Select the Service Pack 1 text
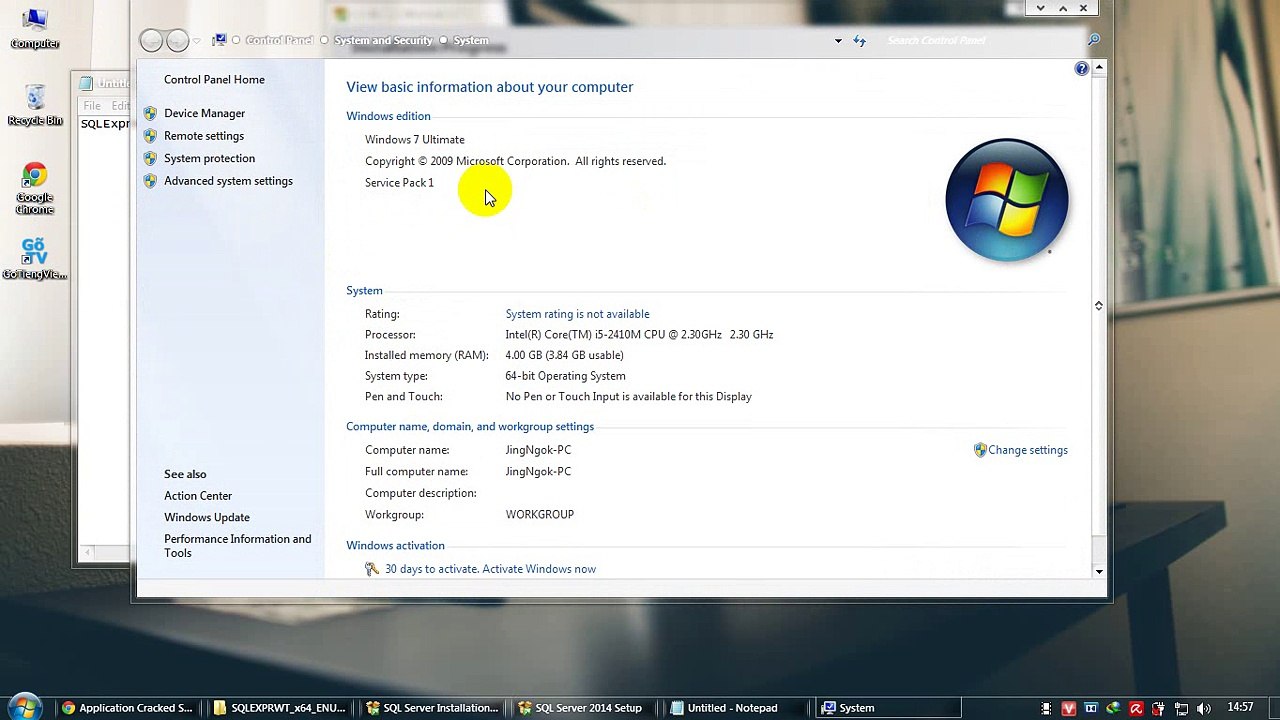The width and height of the screenshot is (1280, 720). 399,183
